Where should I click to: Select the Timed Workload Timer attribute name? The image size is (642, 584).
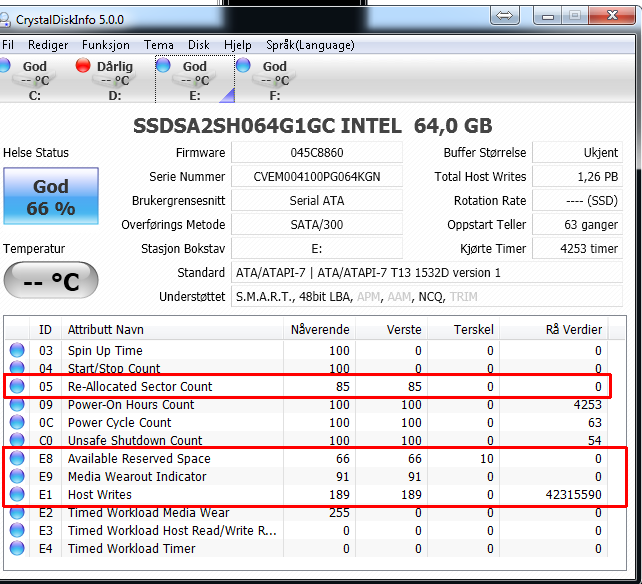pyautogui.click(x=132, y=549)
